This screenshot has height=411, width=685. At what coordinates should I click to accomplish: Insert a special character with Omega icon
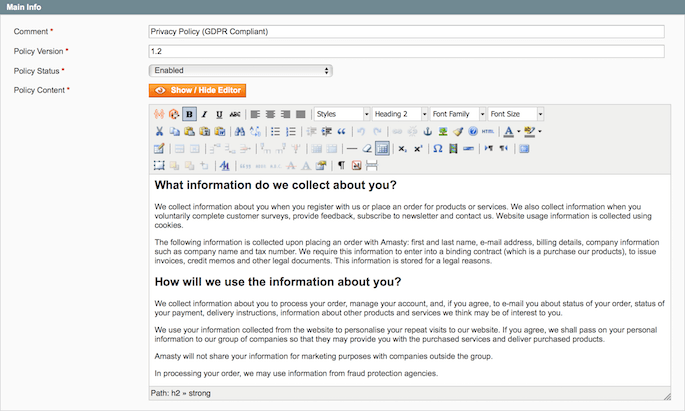point(437,148)
